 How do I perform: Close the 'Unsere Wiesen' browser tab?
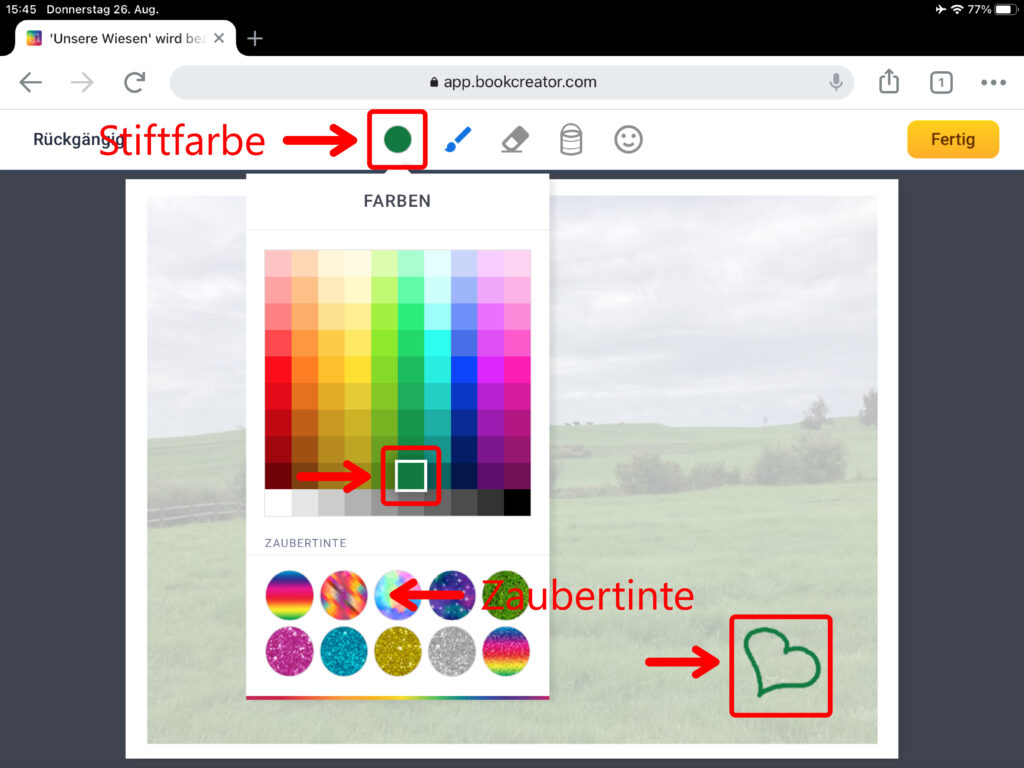coord(219,38)
